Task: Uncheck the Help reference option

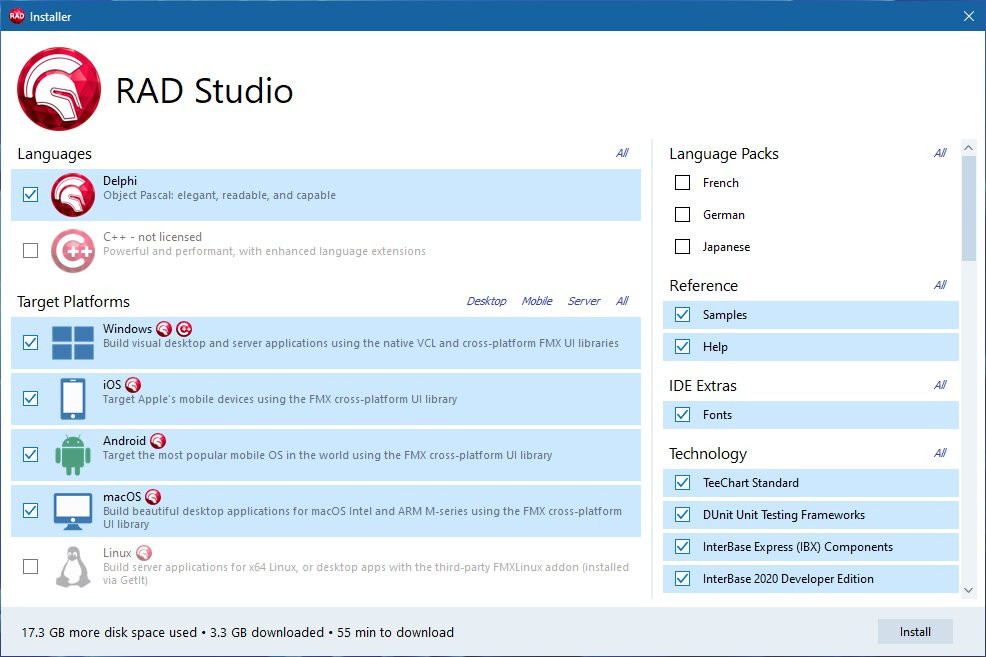Action: tap(682, 346)
